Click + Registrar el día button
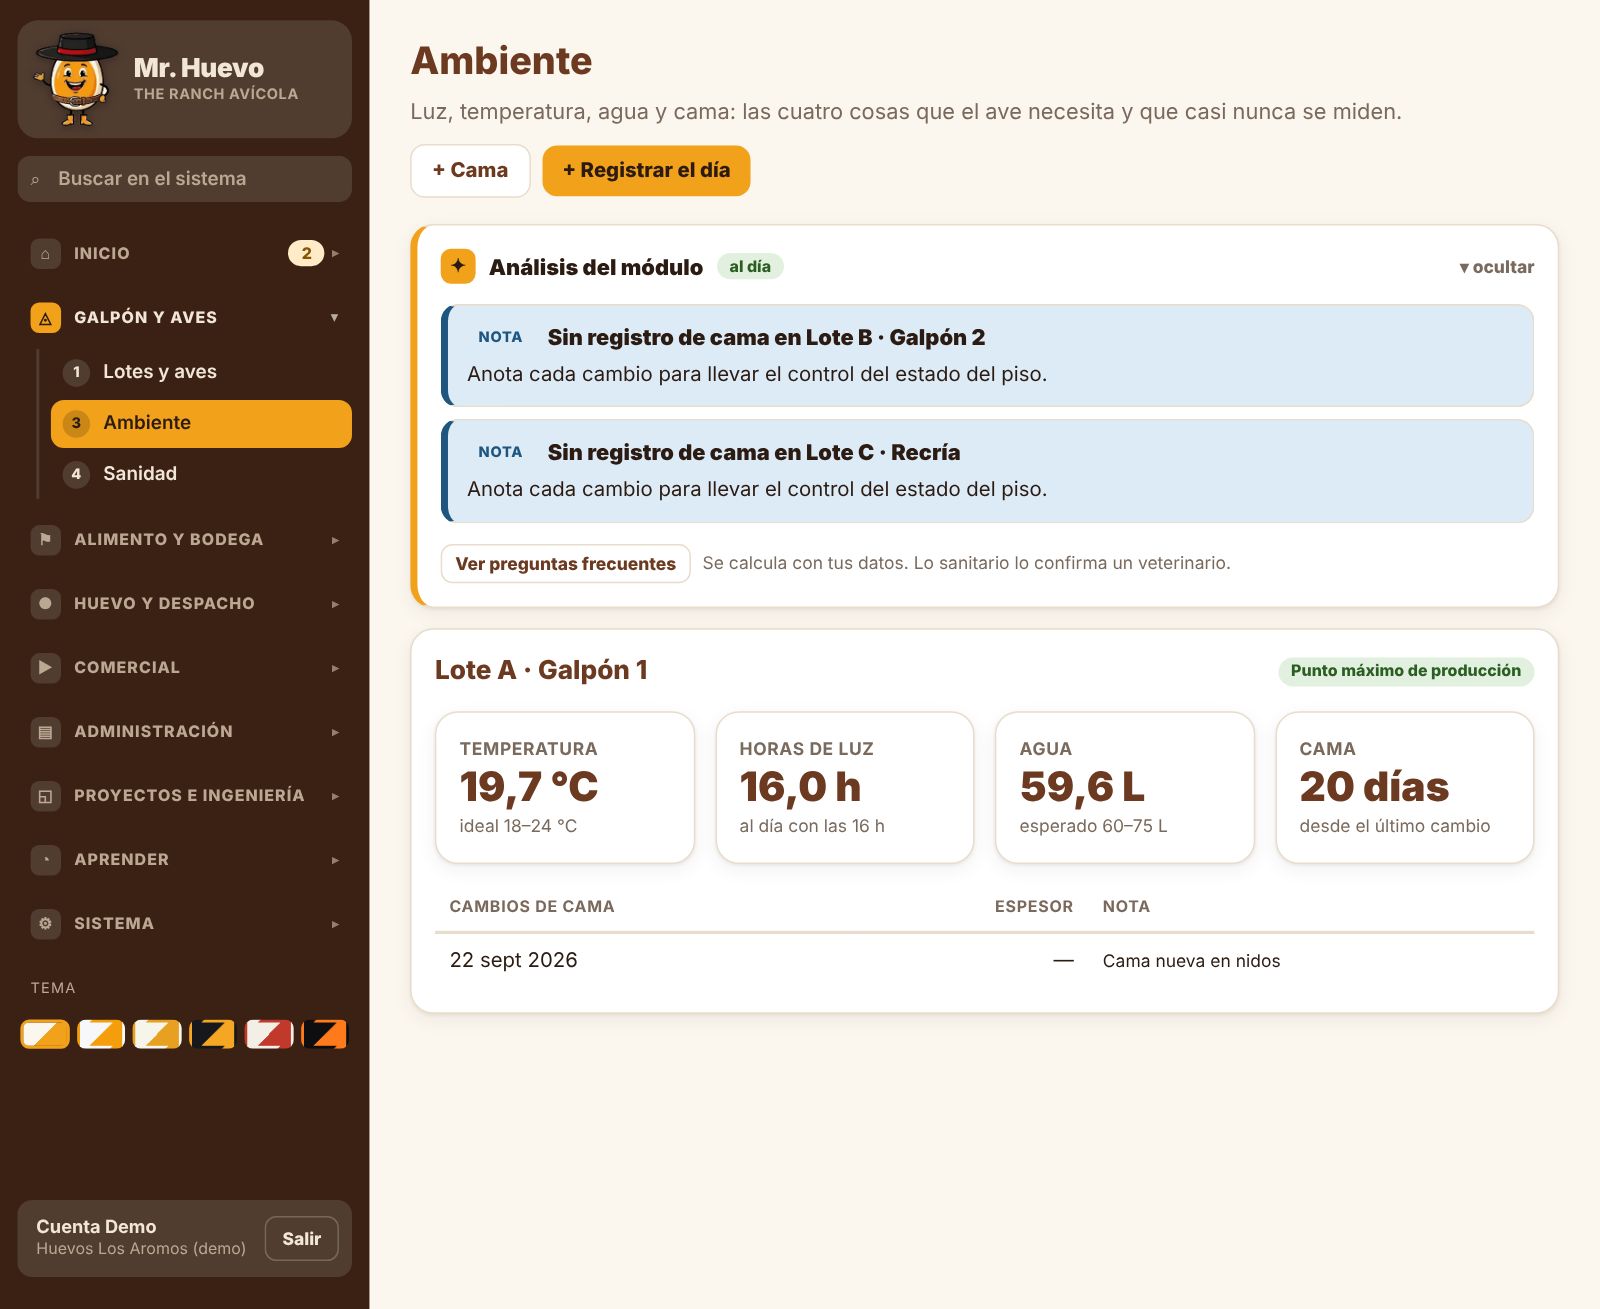 click(x=646, y=171)
